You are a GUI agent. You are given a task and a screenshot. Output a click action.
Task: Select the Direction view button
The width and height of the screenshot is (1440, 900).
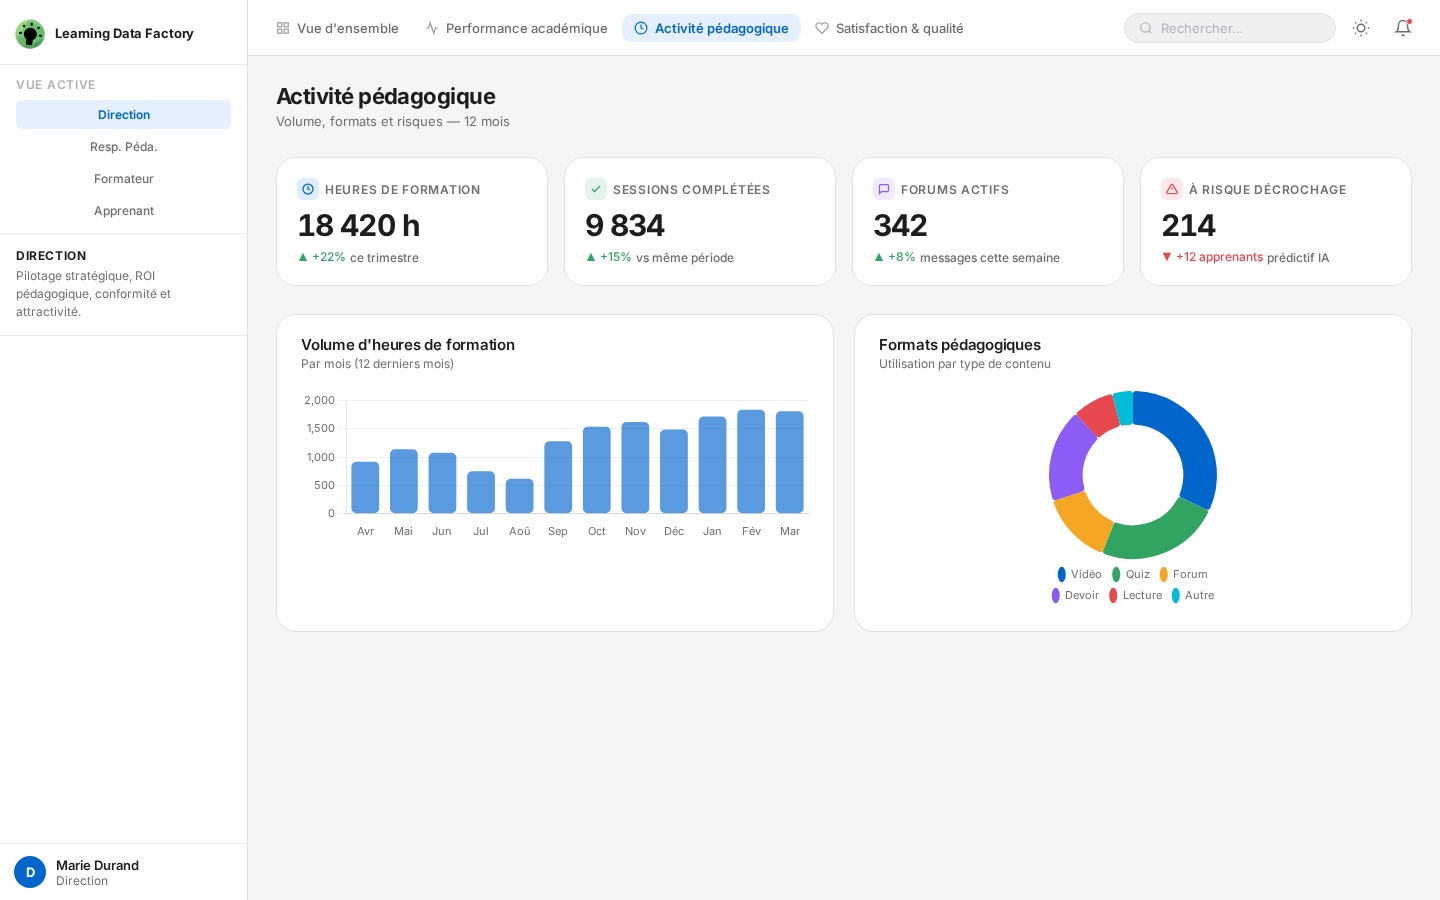[x=124, y=115]
